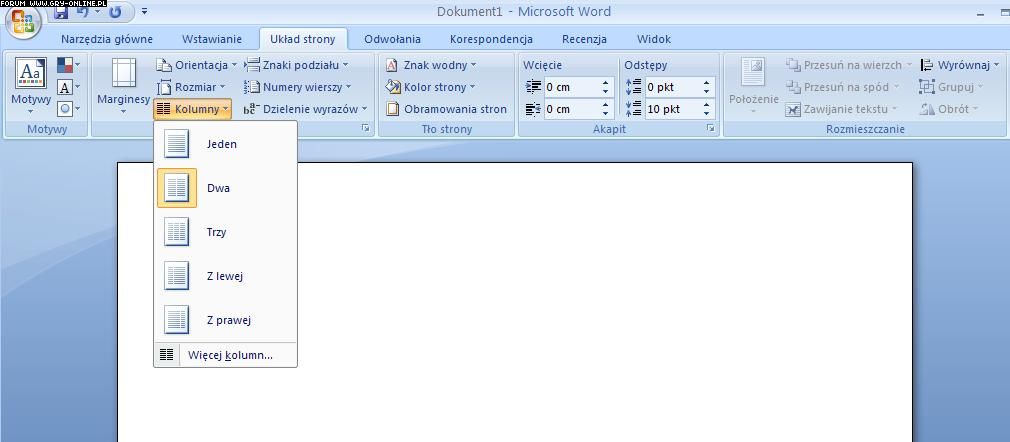The width and height of the screenshot is (1010, 442).
Task: Open page setup dialog launcher
Action: [x=366, y=129]
